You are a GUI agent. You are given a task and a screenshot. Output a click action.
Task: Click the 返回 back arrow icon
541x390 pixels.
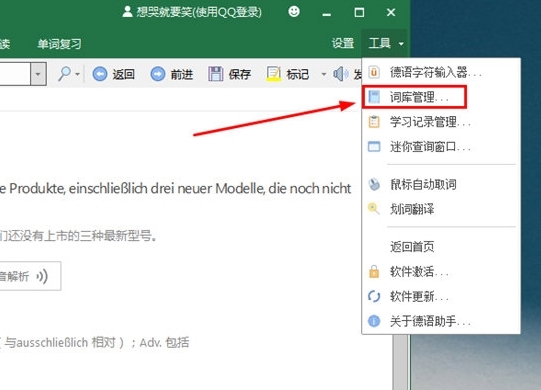[x=100, y=74]
